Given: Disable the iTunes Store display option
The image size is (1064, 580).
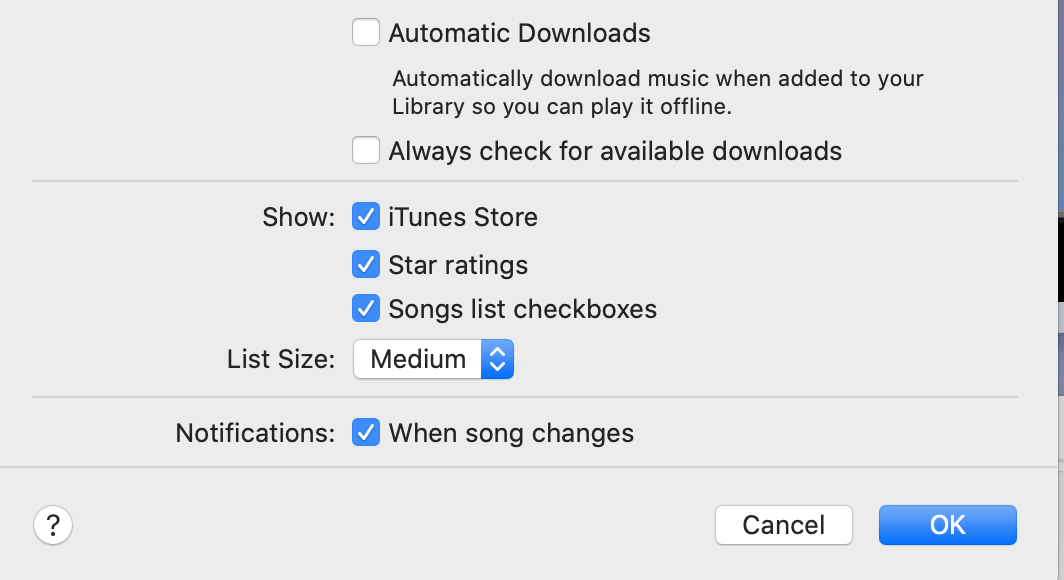Looking at the screenshot, I should [x=366, y=216].
